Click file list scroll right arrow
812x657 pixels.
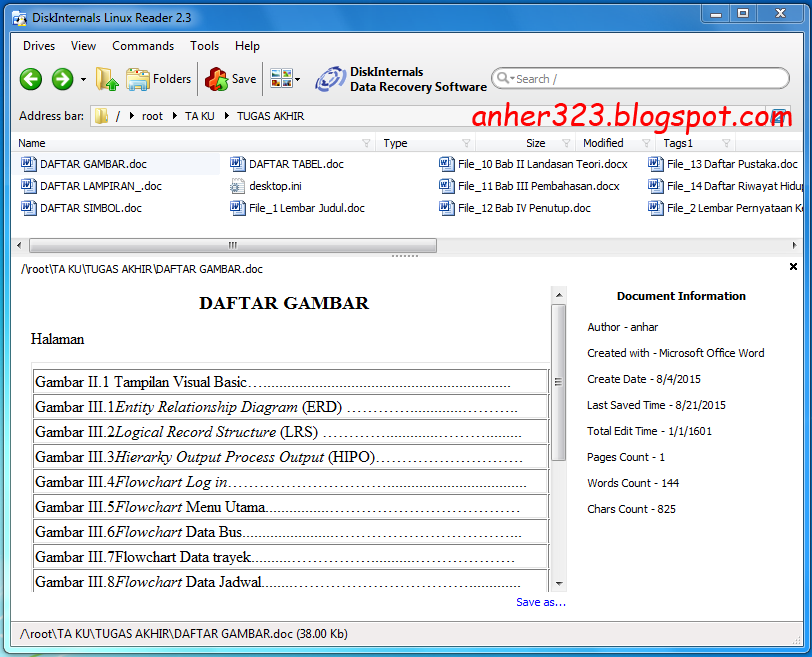point(794,245)
